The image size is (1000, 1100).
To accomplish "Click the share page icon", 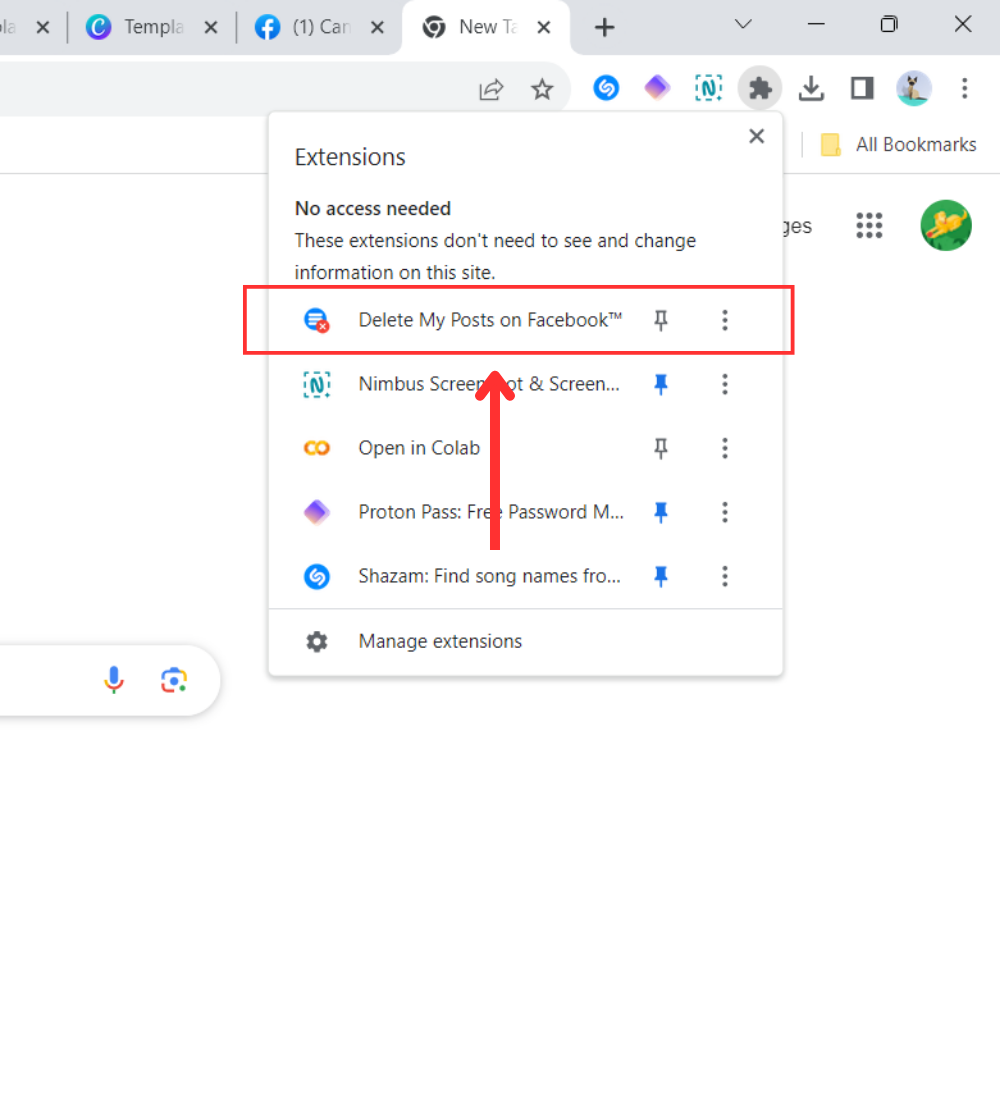I will [491, 89].
